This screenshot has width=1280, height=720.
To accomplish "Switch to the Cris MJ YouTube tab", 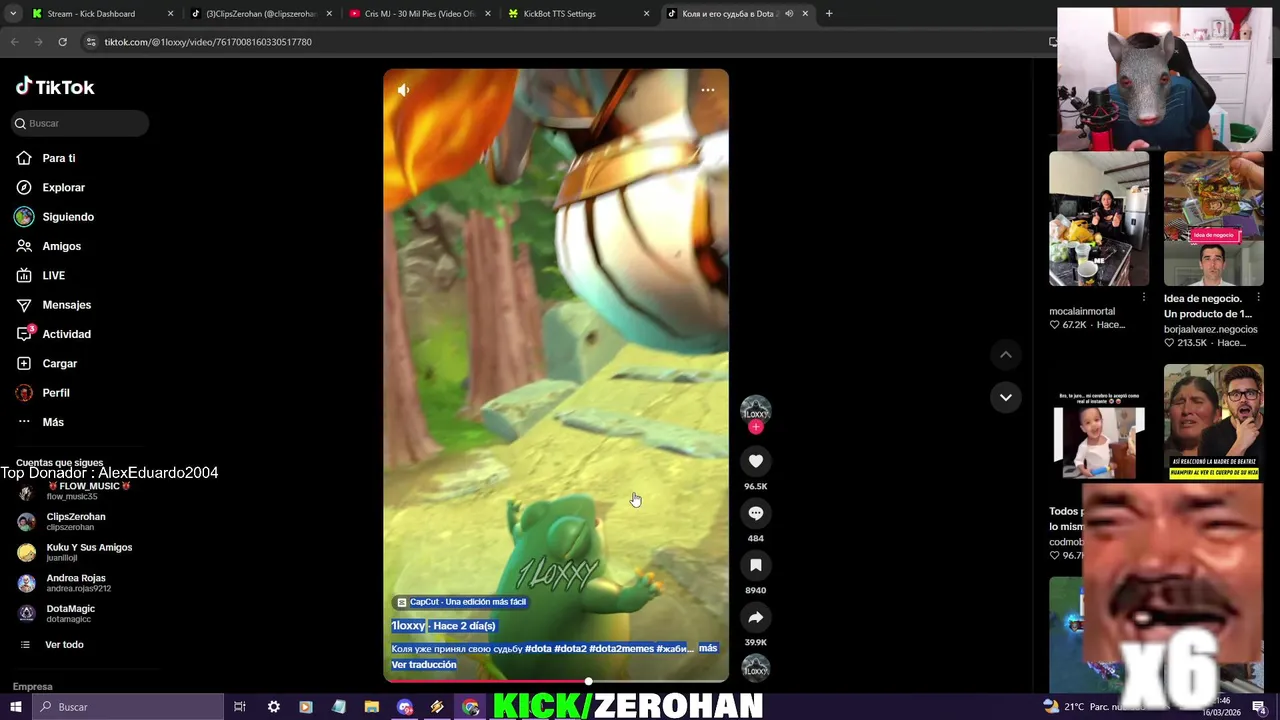I will 420,14.
